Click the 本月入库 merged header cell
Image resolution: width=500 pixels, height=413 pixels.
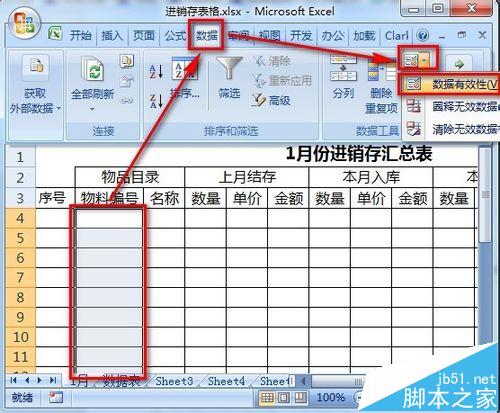point(371,177)
